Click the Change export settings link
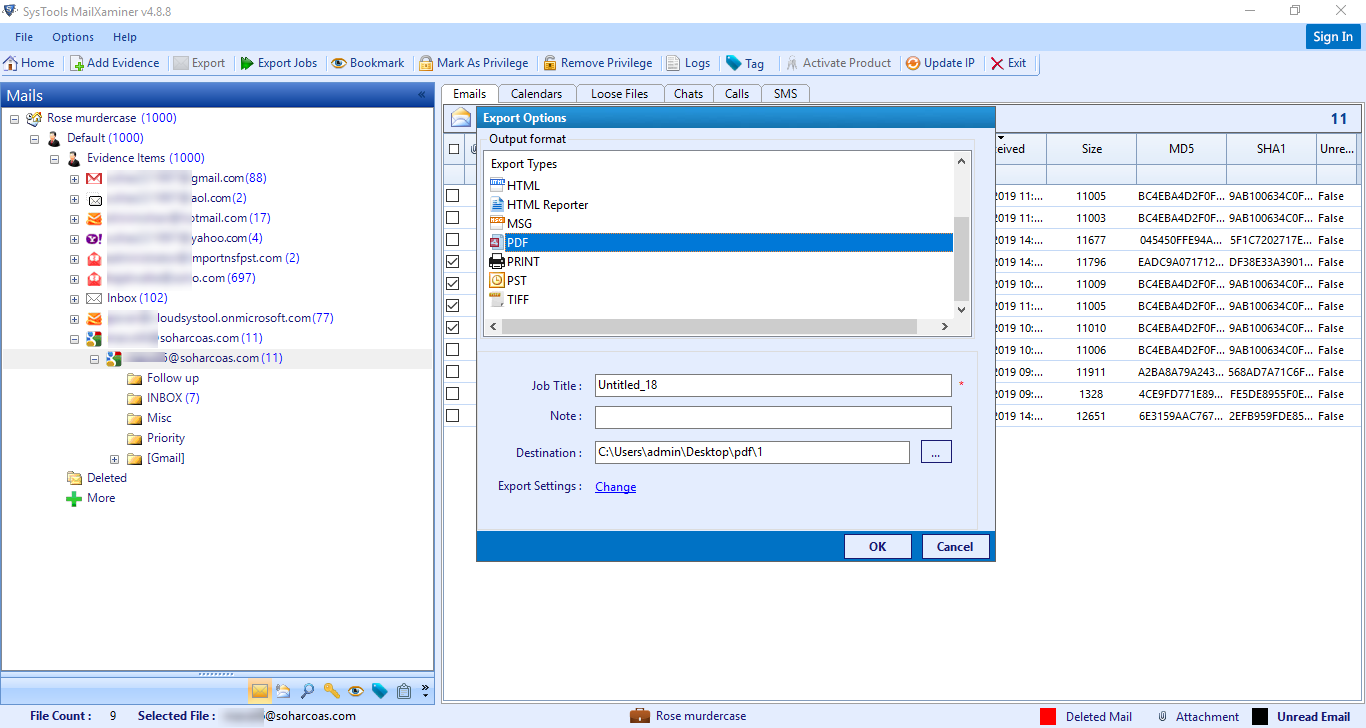 pos(615,487)
